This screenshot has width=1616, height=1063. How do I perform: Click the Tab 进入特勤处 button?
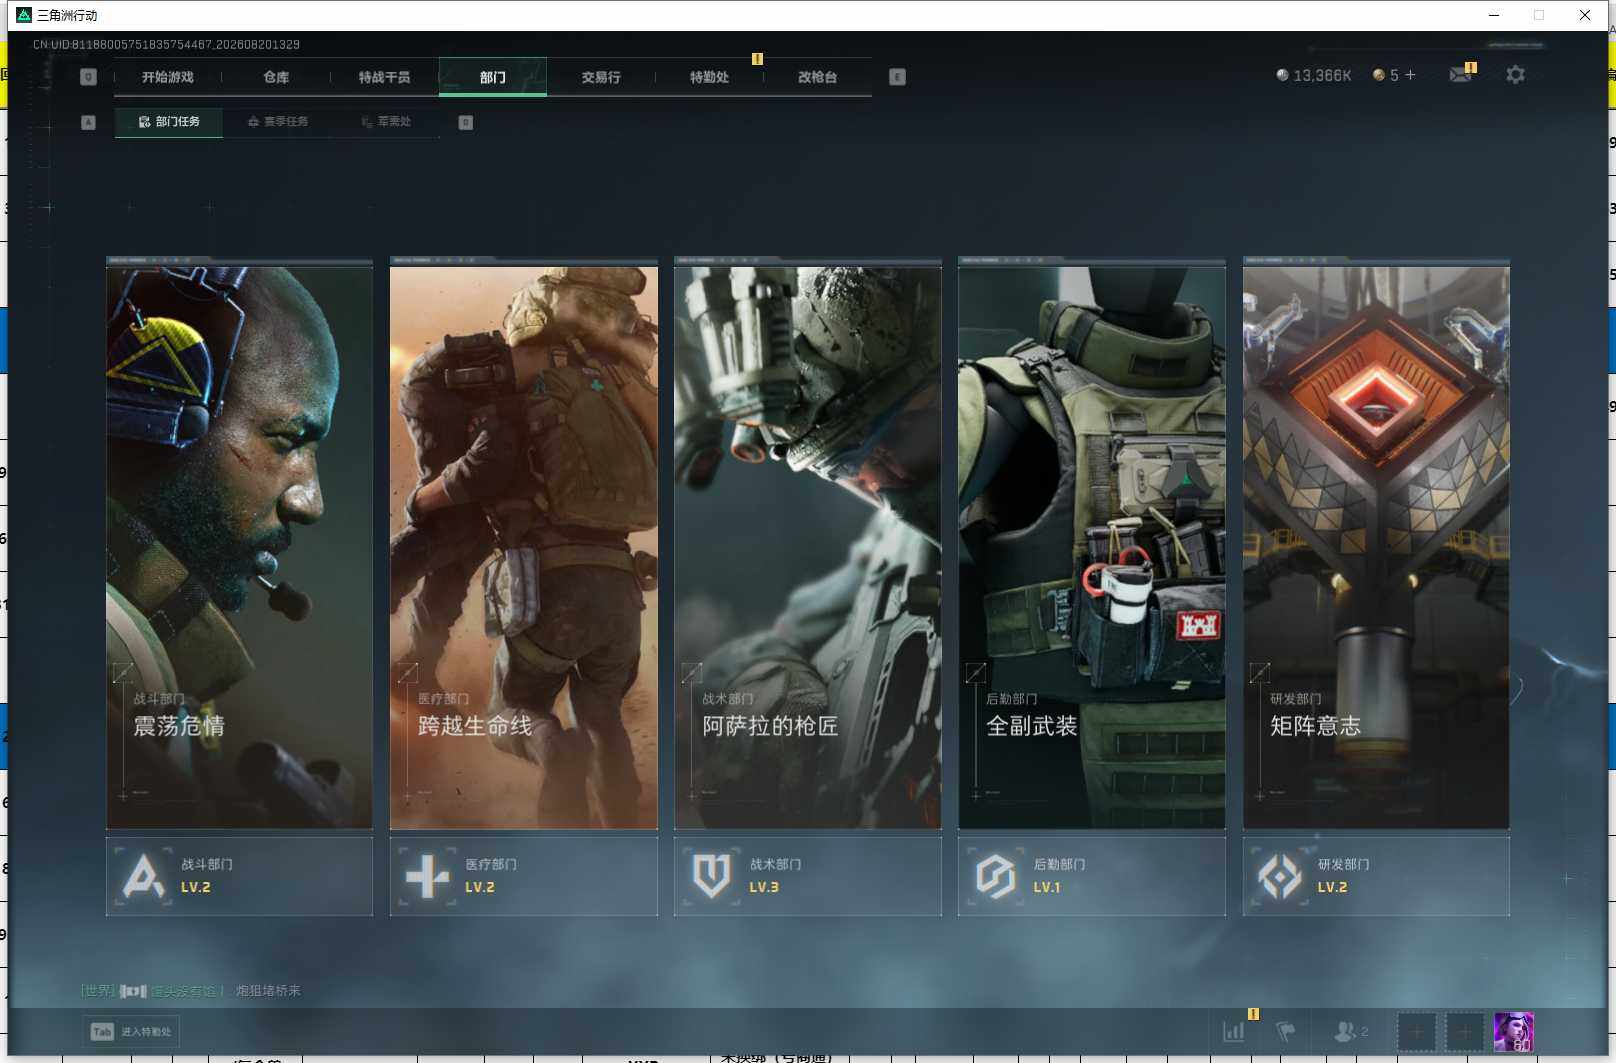131,1032
